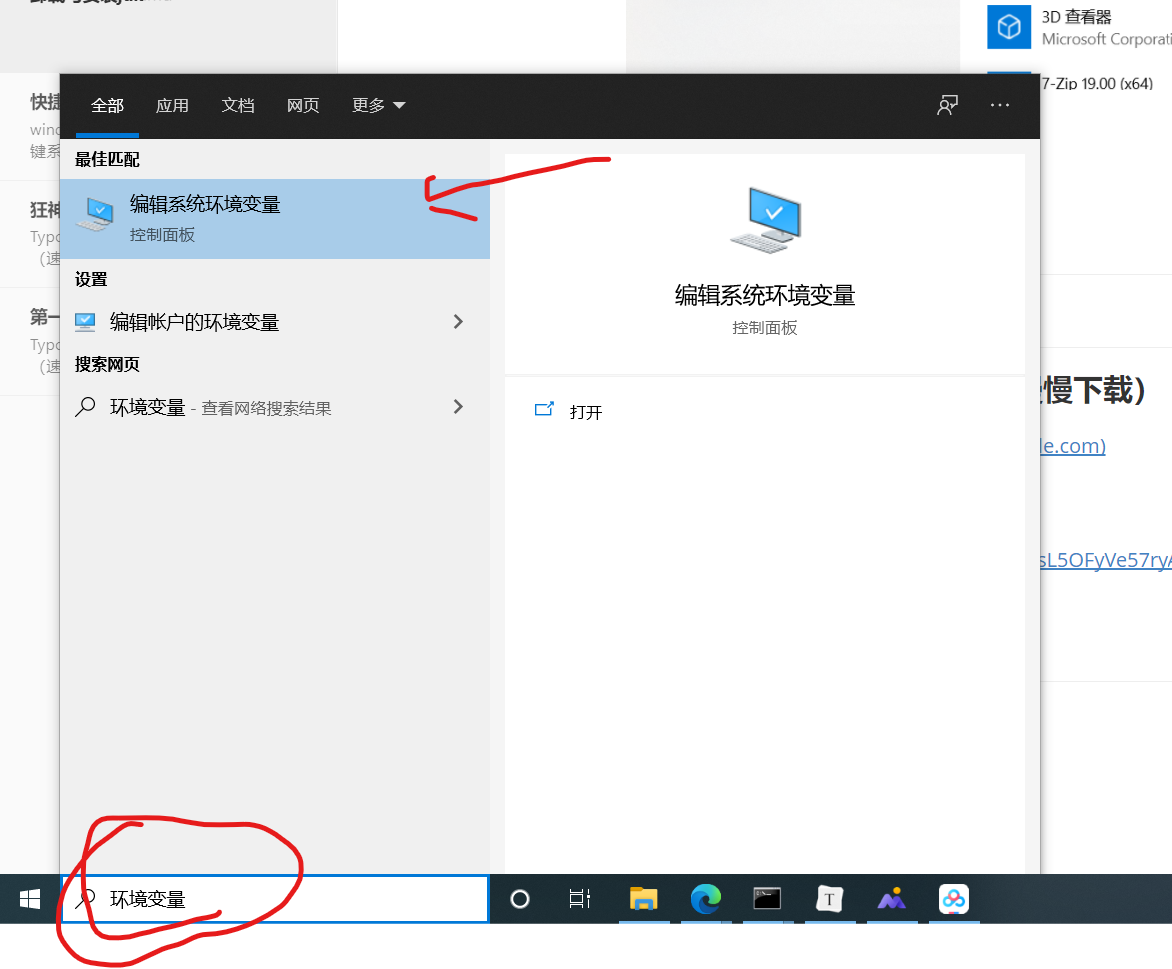The height and width of the screenshot is (969, 1172).
Task: Start Microsoft Edge from the taskbar
Action: click(x=706, y=899)
